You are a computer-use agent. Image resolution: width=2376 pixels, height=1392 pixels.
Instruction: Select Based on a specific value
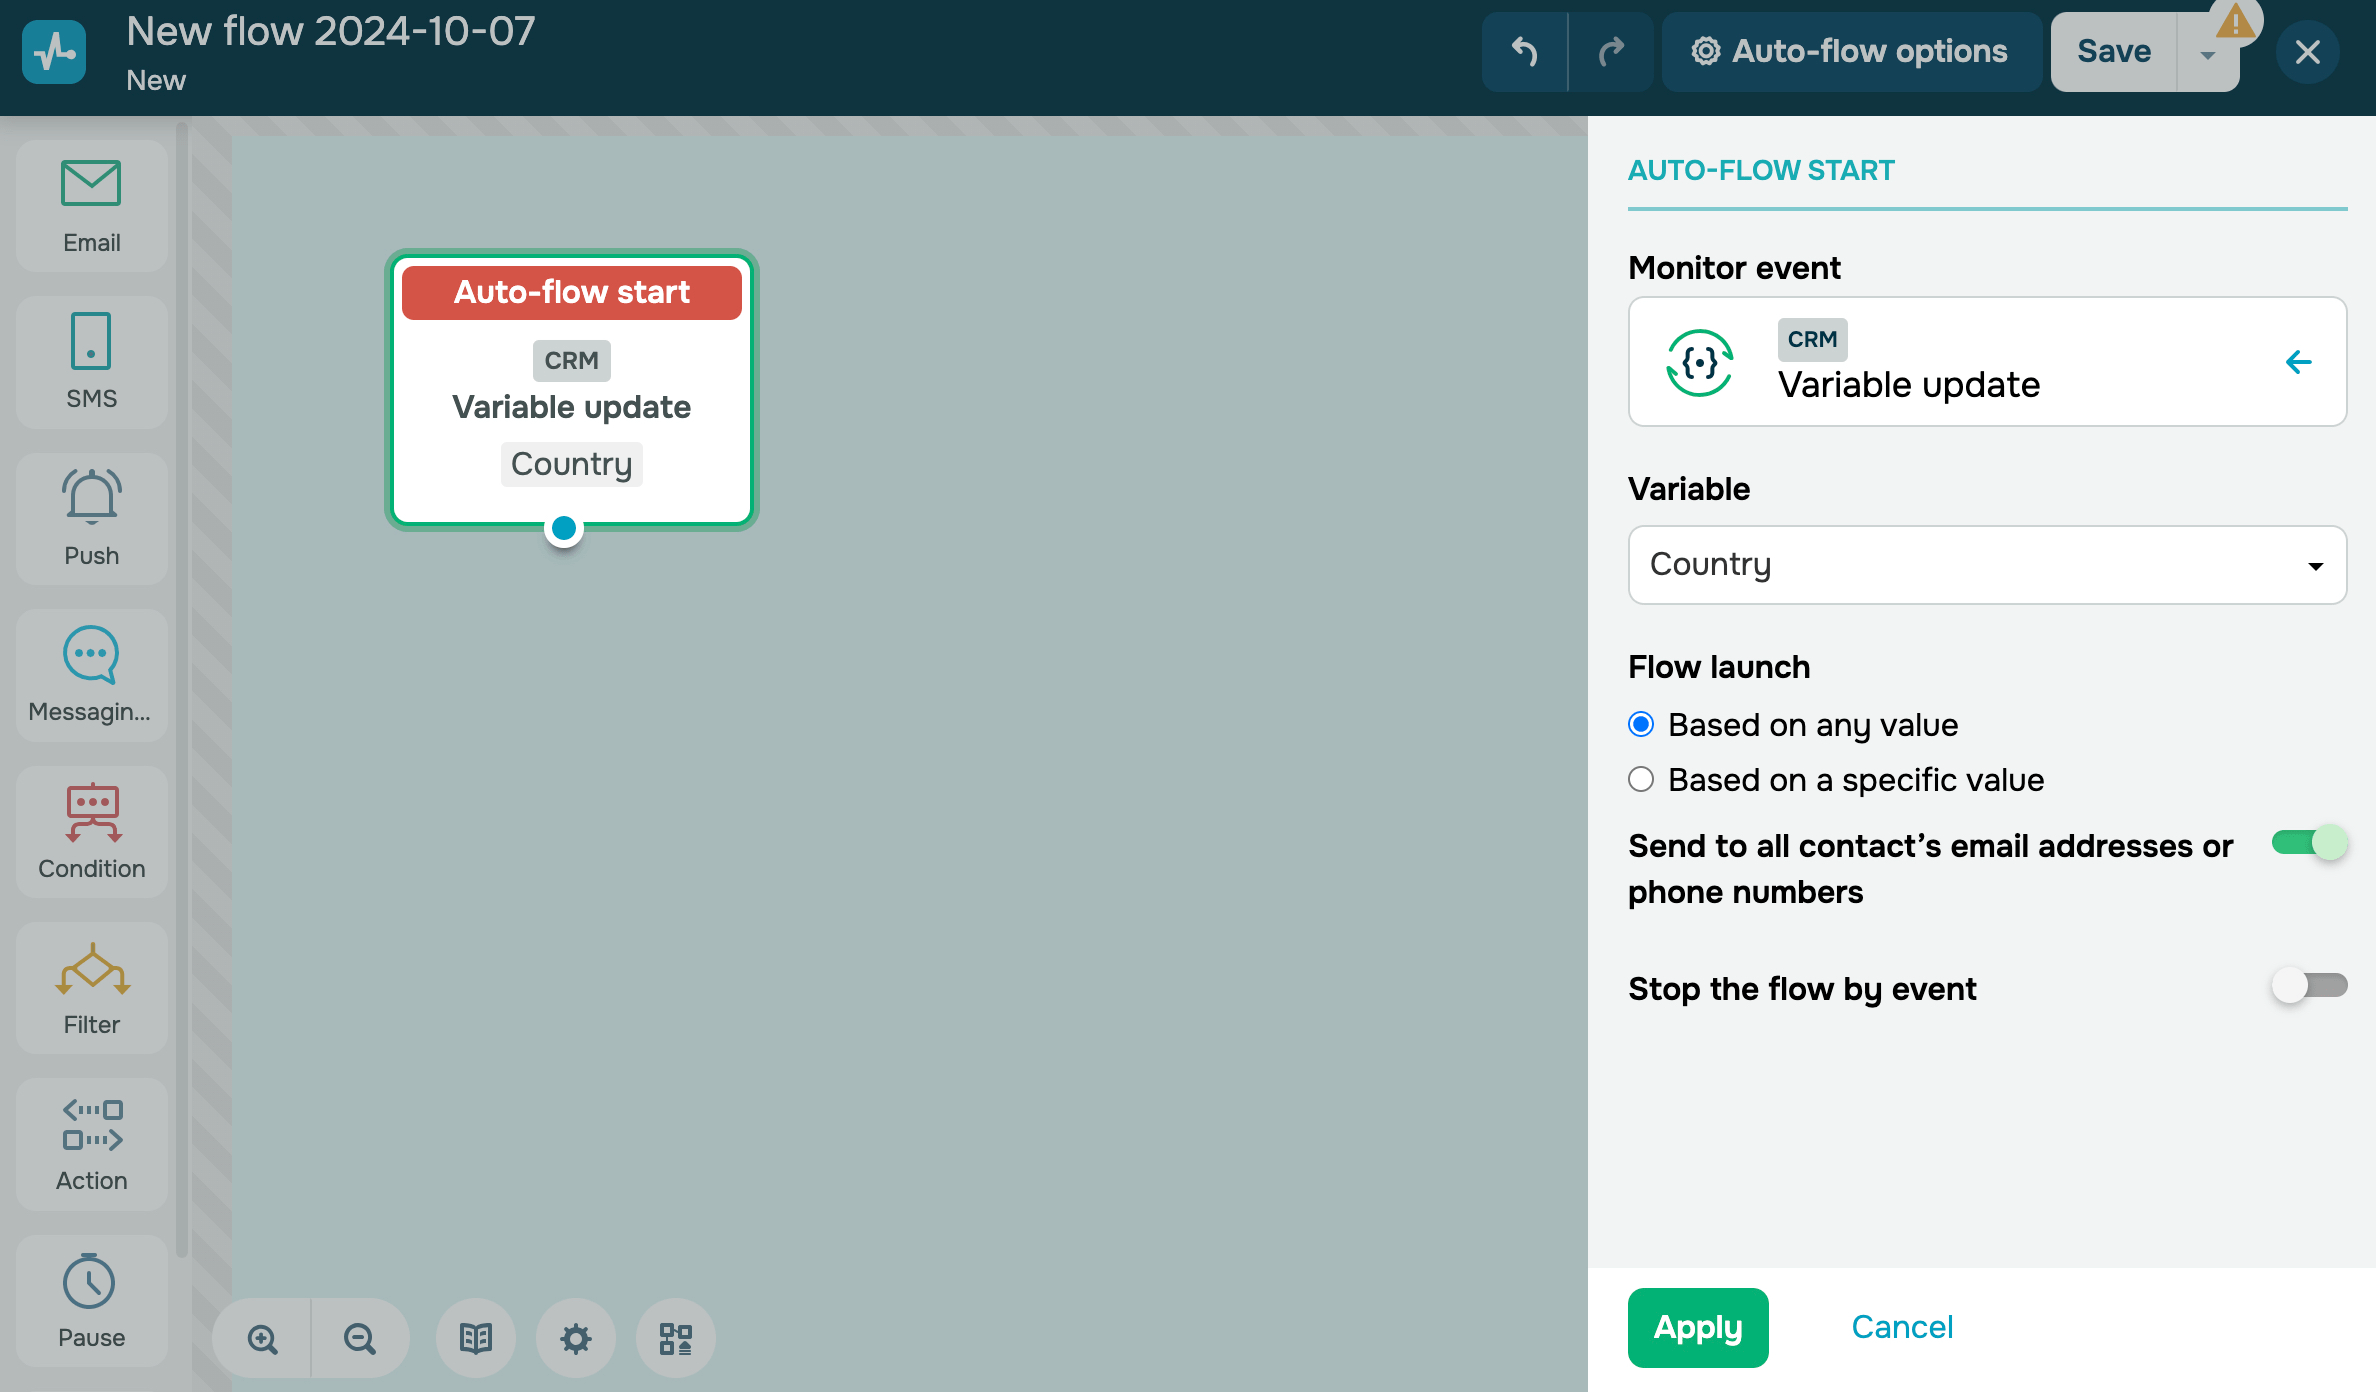pyautogui.click(x=1641, y=779)
